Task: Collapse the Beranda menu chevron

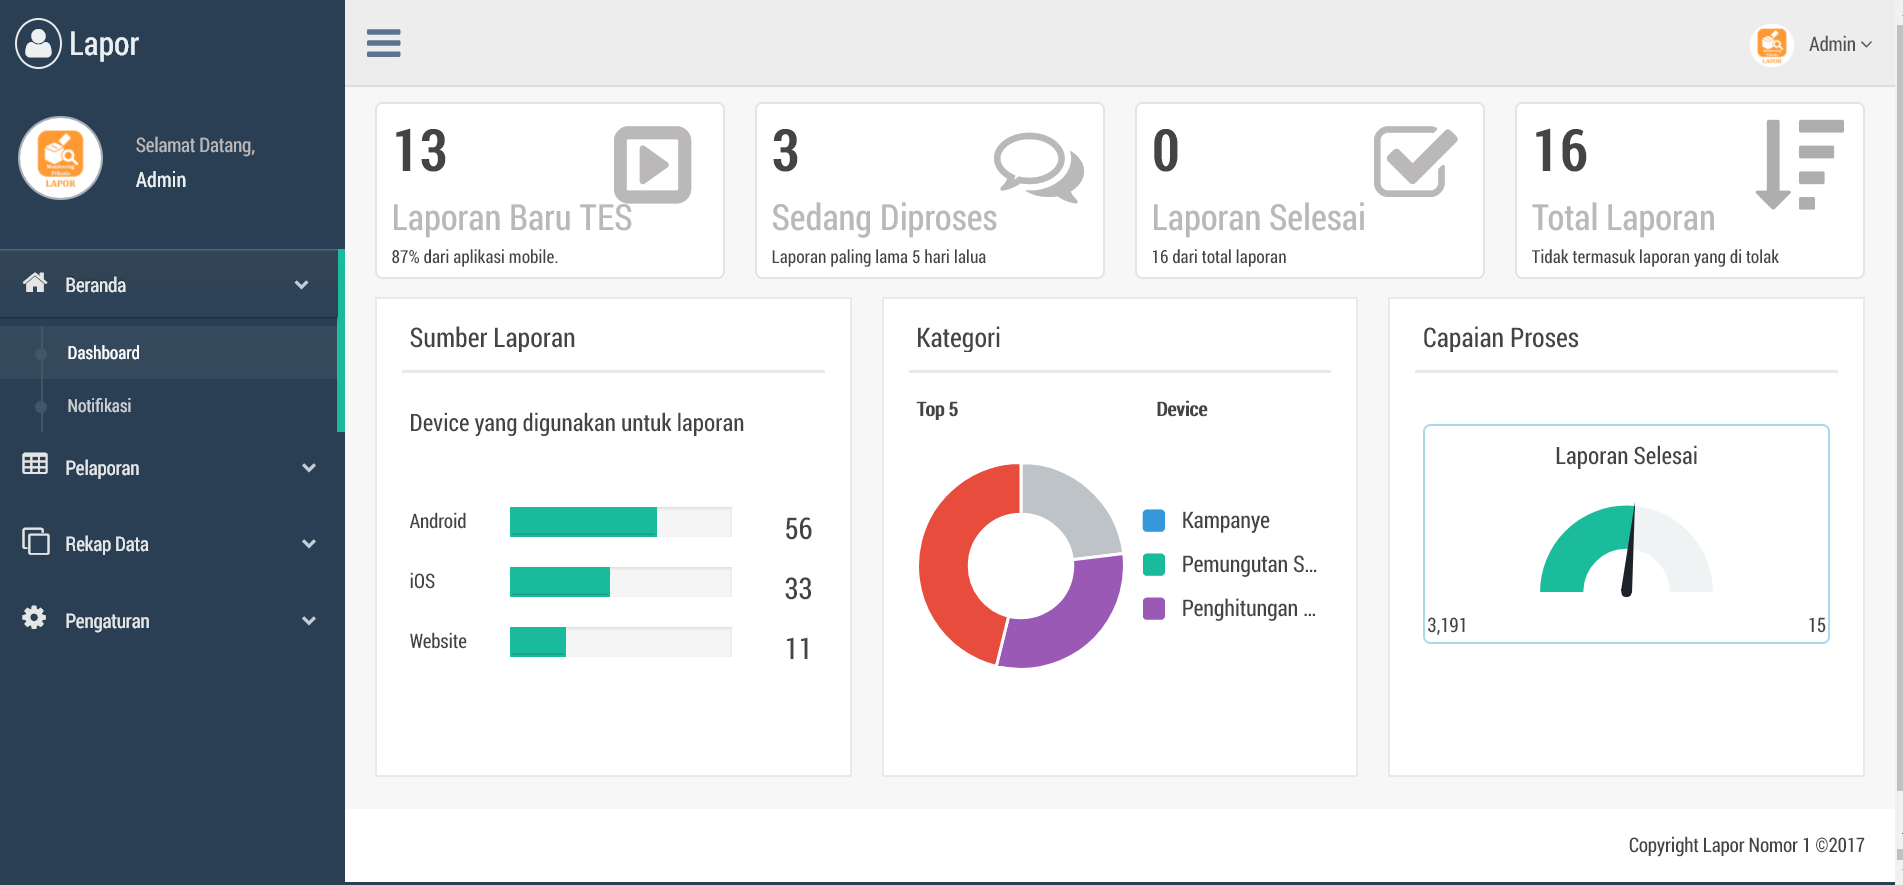Action: [x=301, y=285]
